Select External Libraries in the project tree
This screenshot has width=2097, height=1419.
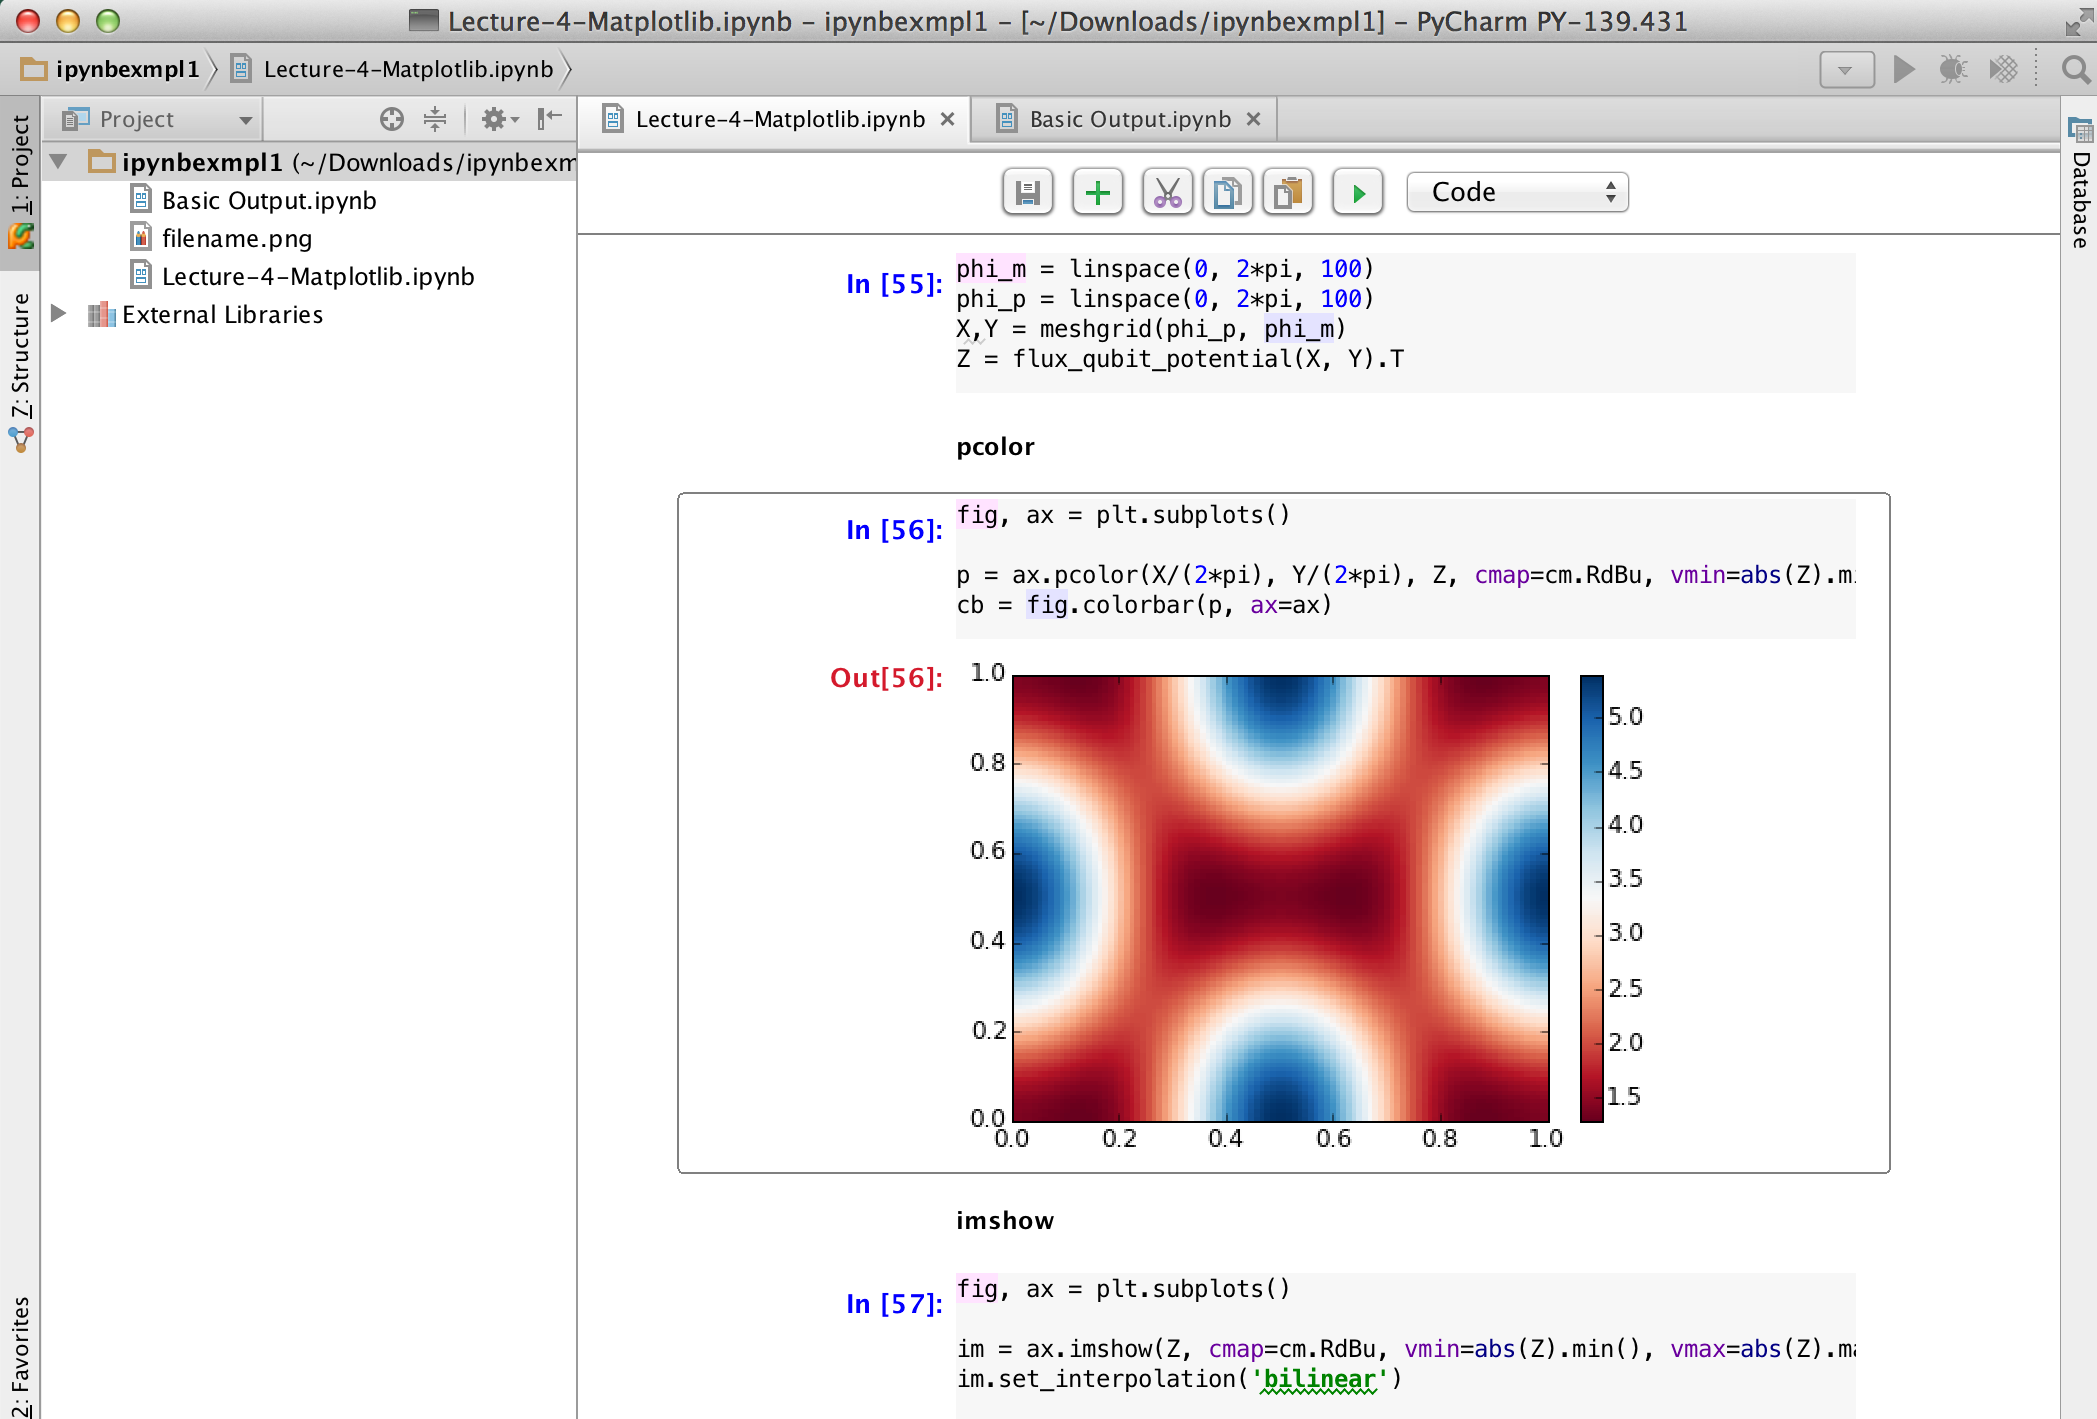pyautogui.click(x=222, y=314)
